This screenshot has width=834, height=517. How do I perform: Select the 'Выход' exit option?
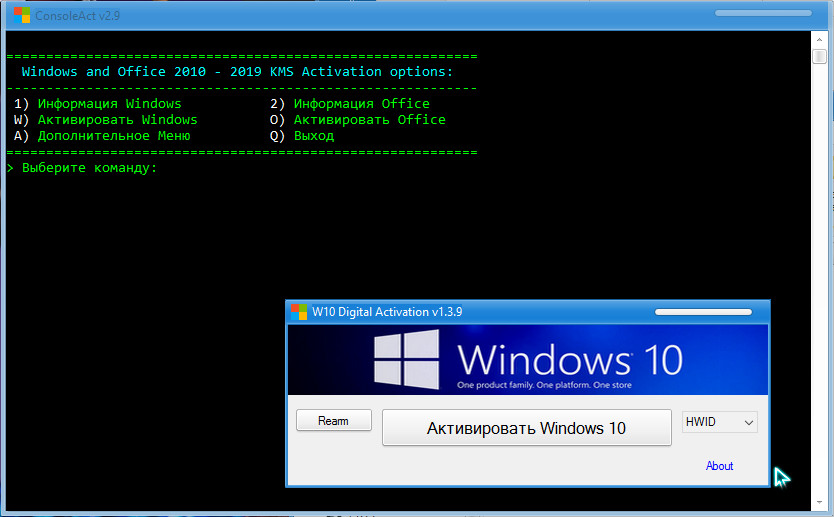(313, 135)
